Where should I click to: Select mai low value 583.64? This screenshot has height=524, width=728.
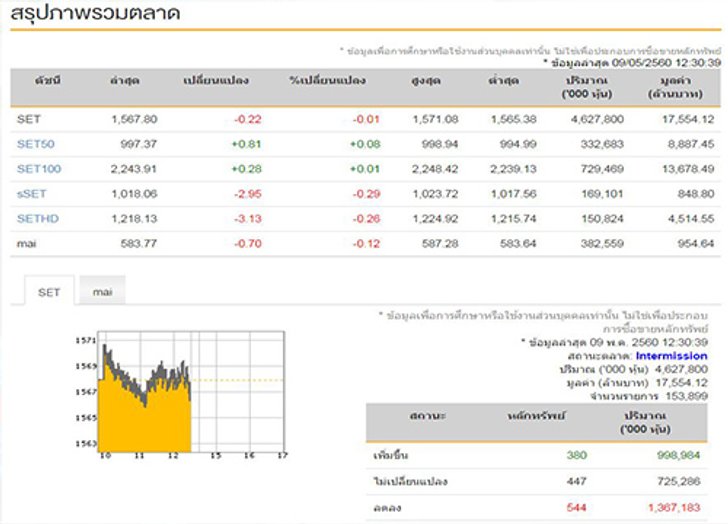518,244
